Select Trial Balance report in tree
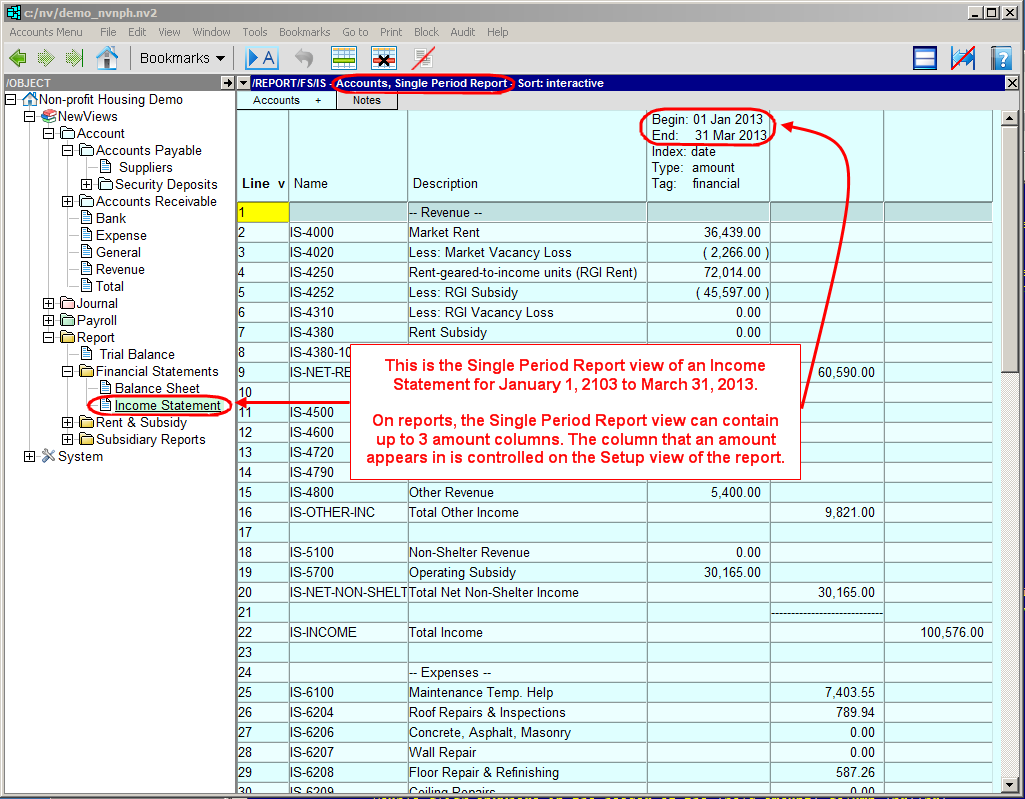The height and width of the screenshot is (799, 1025). click(x=137, y=355)
